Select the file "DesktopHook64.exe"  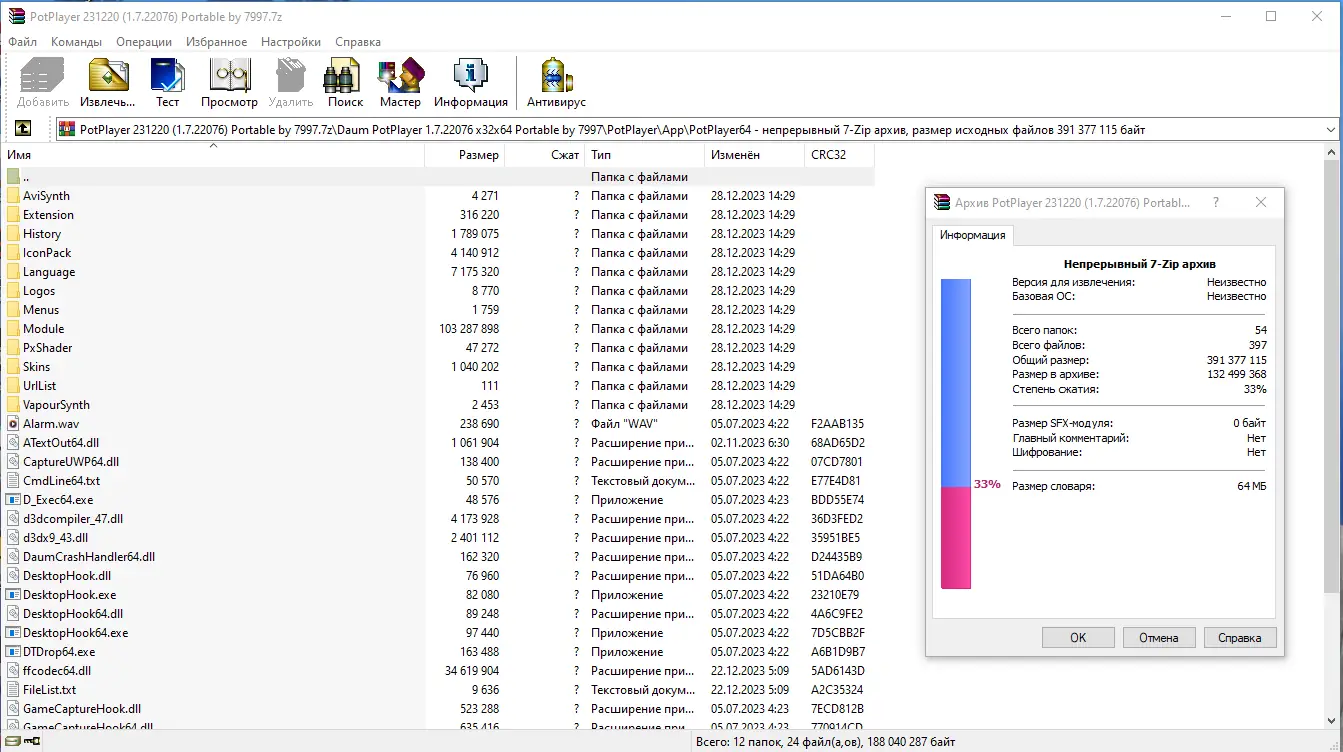pyautogui.click(x=76, y=633)
